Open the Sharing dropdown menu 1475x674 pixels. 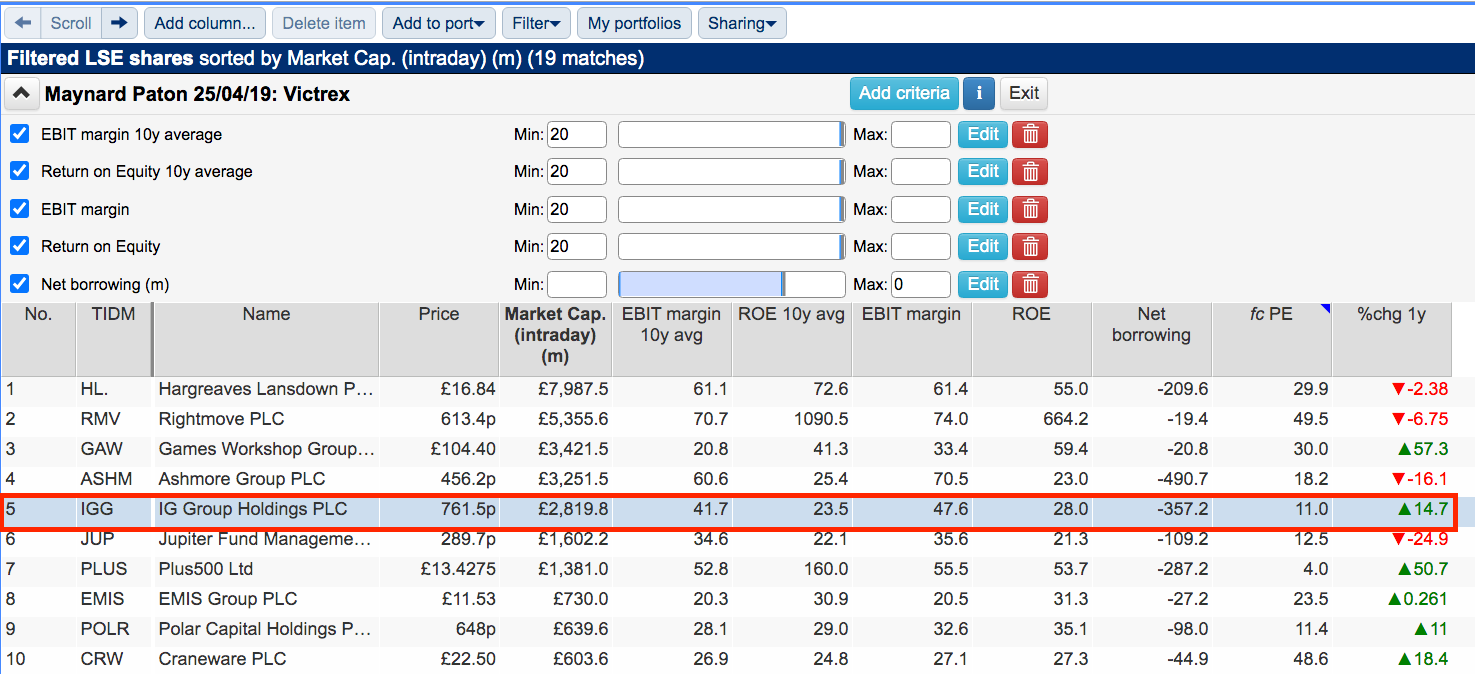[742, 23]
